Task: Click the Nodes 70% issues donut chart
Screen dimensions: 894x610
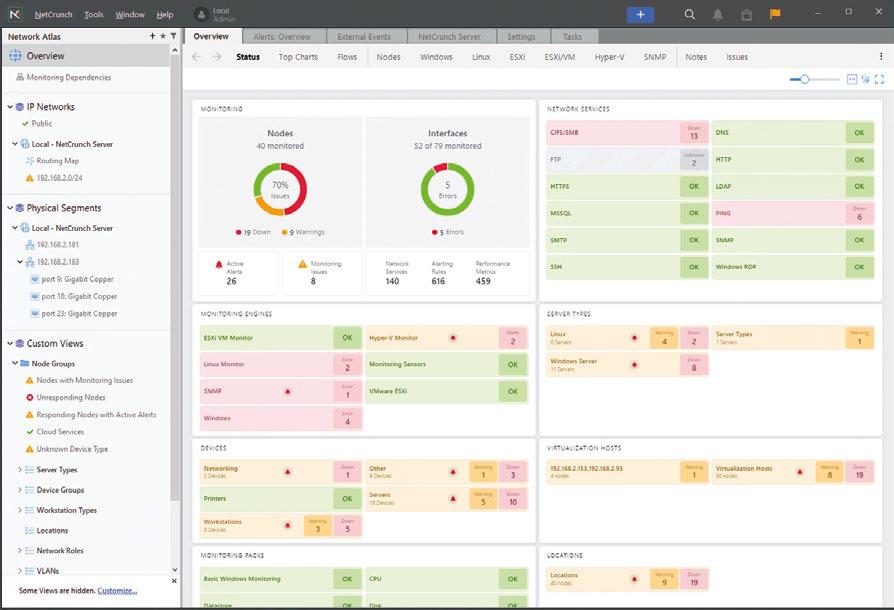Action: pos(280,189)
